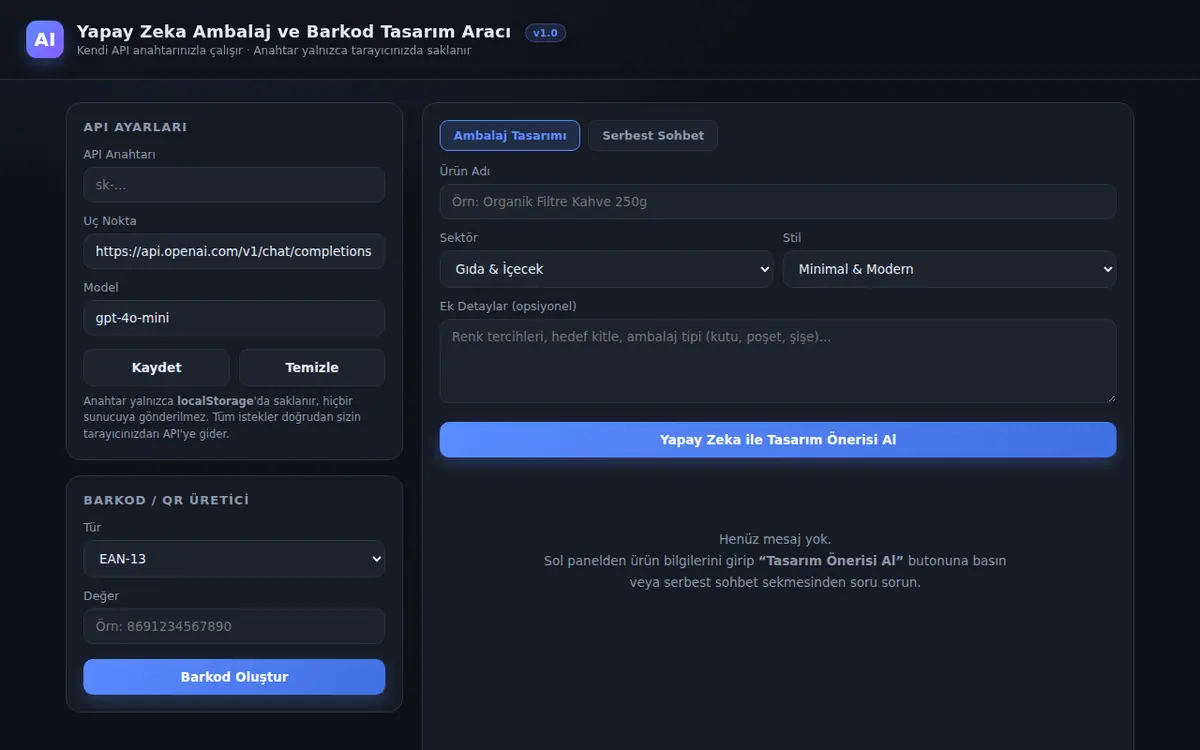Click Yapay Zeka ile Tasarım Önerisi Al
Viewport: 1200px width, 750px height.
click(x=778, y=440)
